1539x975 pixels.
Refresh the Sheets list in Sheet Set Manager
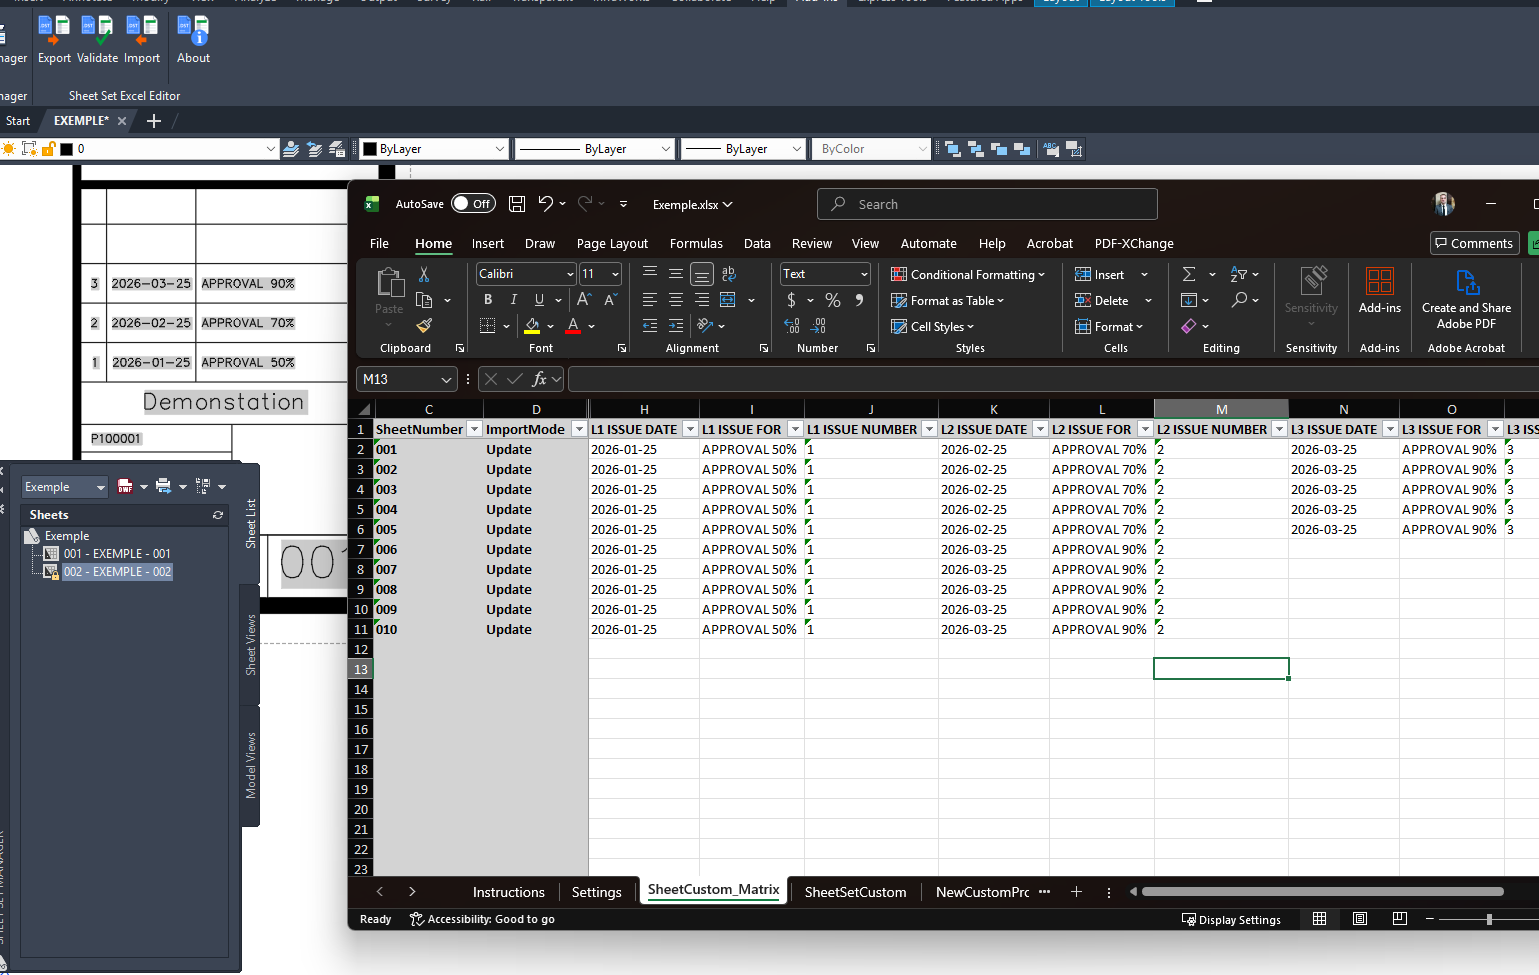tap(218, 515)
